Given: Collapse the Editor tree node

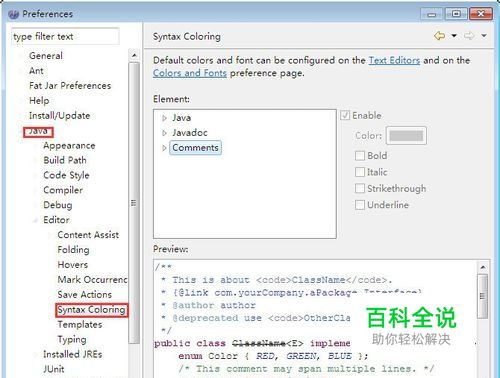Looking at the screenshot, I should (x=36, y=220).
